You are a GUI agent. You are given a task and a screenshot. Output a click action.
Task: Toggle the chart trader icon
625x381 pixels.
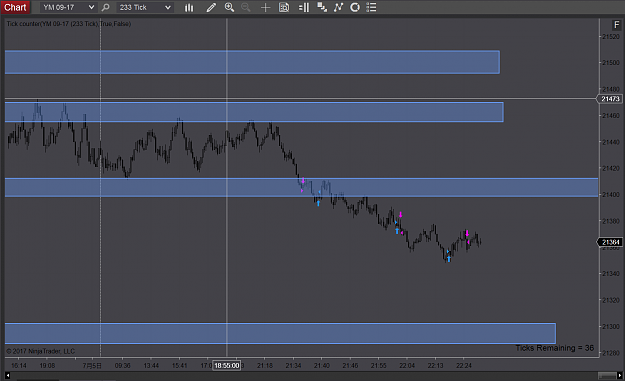click(x=304, y=7)
